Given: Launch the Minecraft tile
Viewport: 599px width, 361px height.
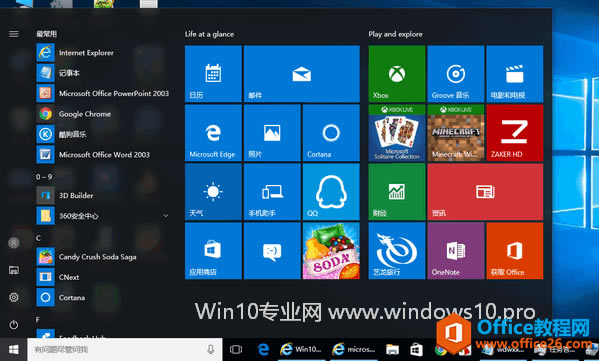Looking at the screenshot, I should point(456,133).
